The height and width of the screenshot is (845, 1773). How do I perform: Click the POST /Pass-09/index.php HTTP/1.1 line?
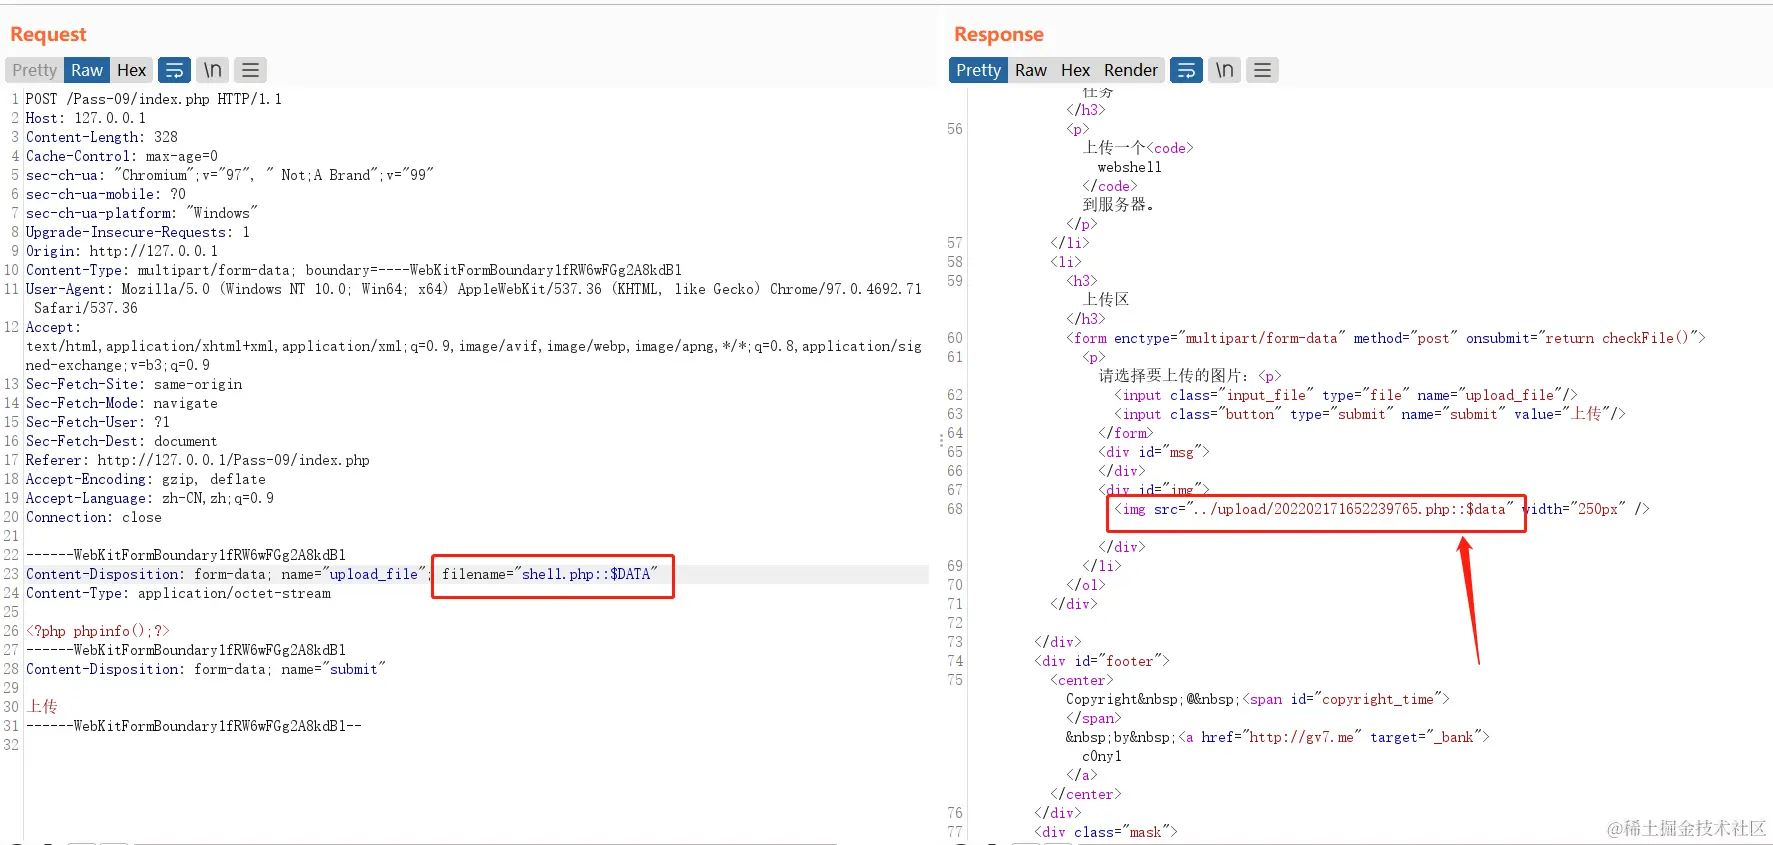click(154, 99)
